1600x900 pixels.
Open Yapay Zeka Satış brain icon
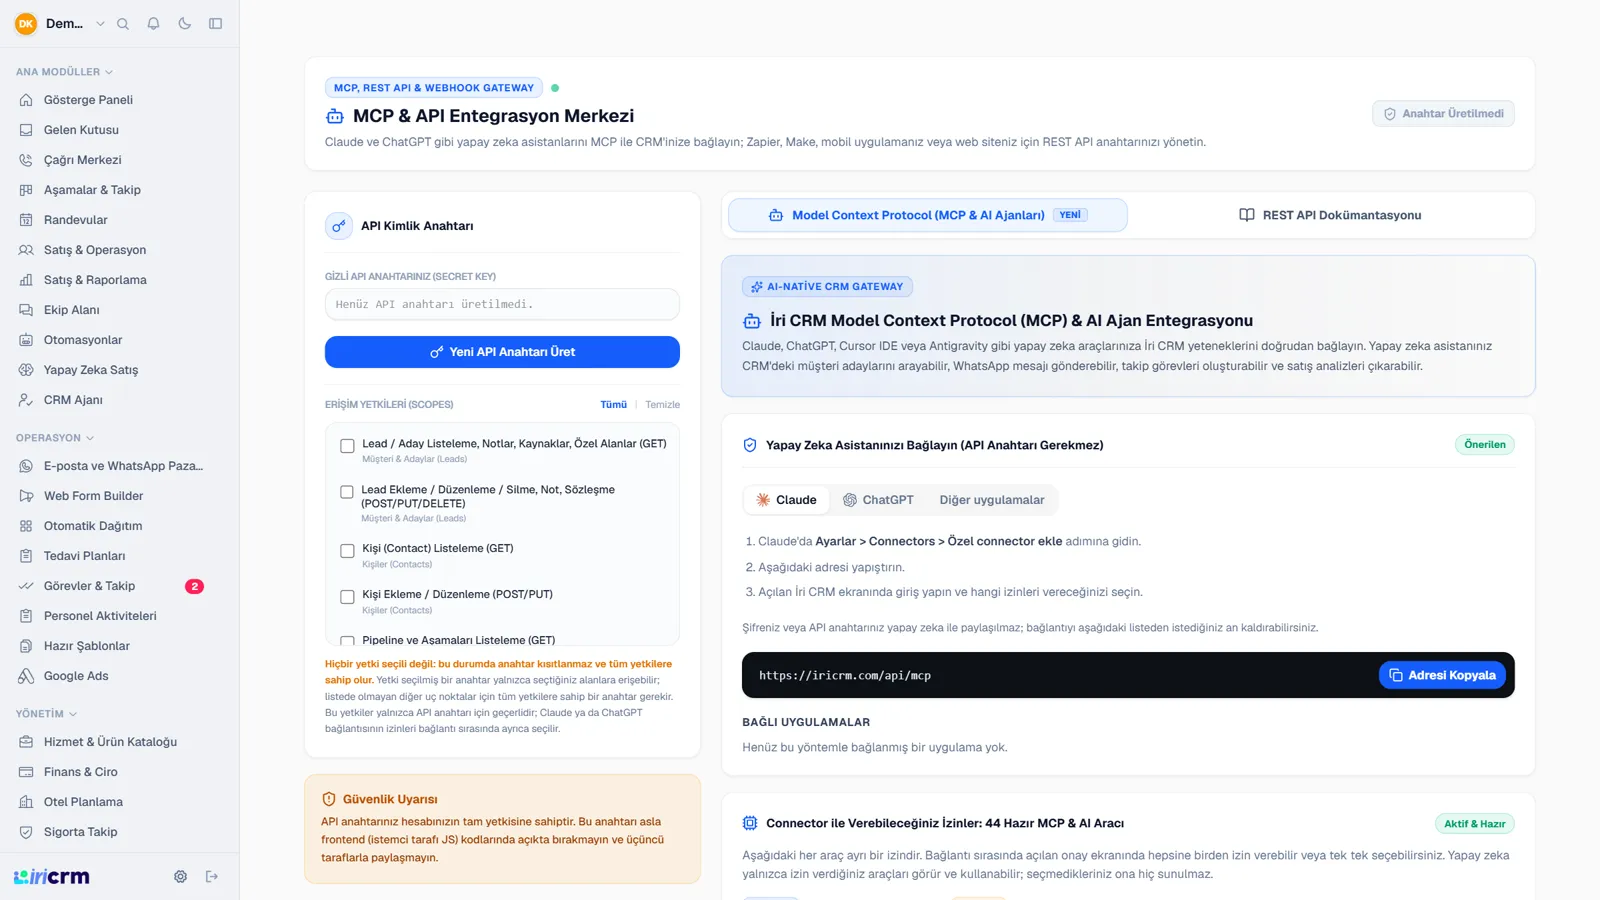26,370
